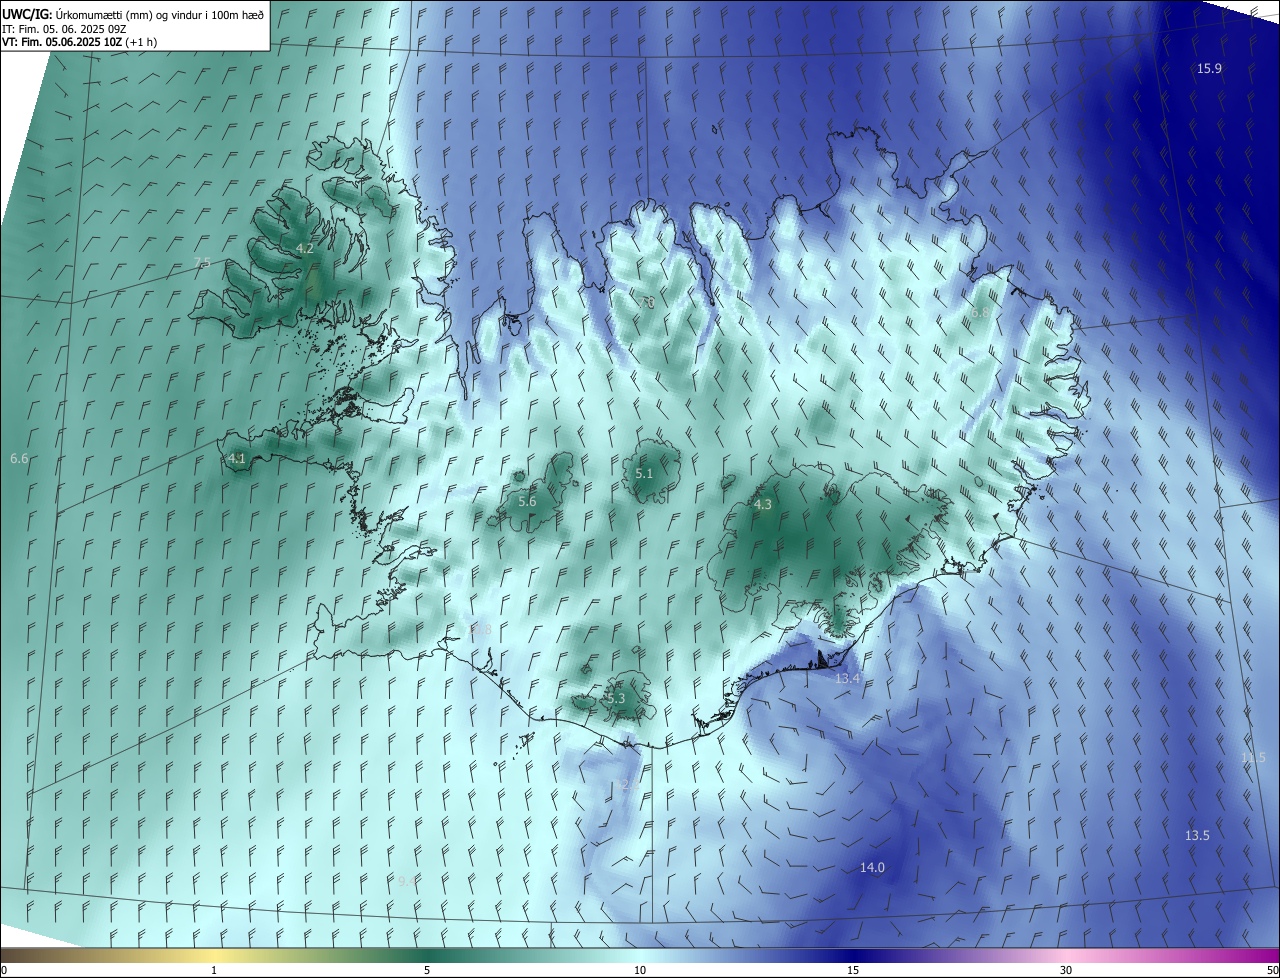Click the 30 tick on the color scale

[x=1066, y=970]
